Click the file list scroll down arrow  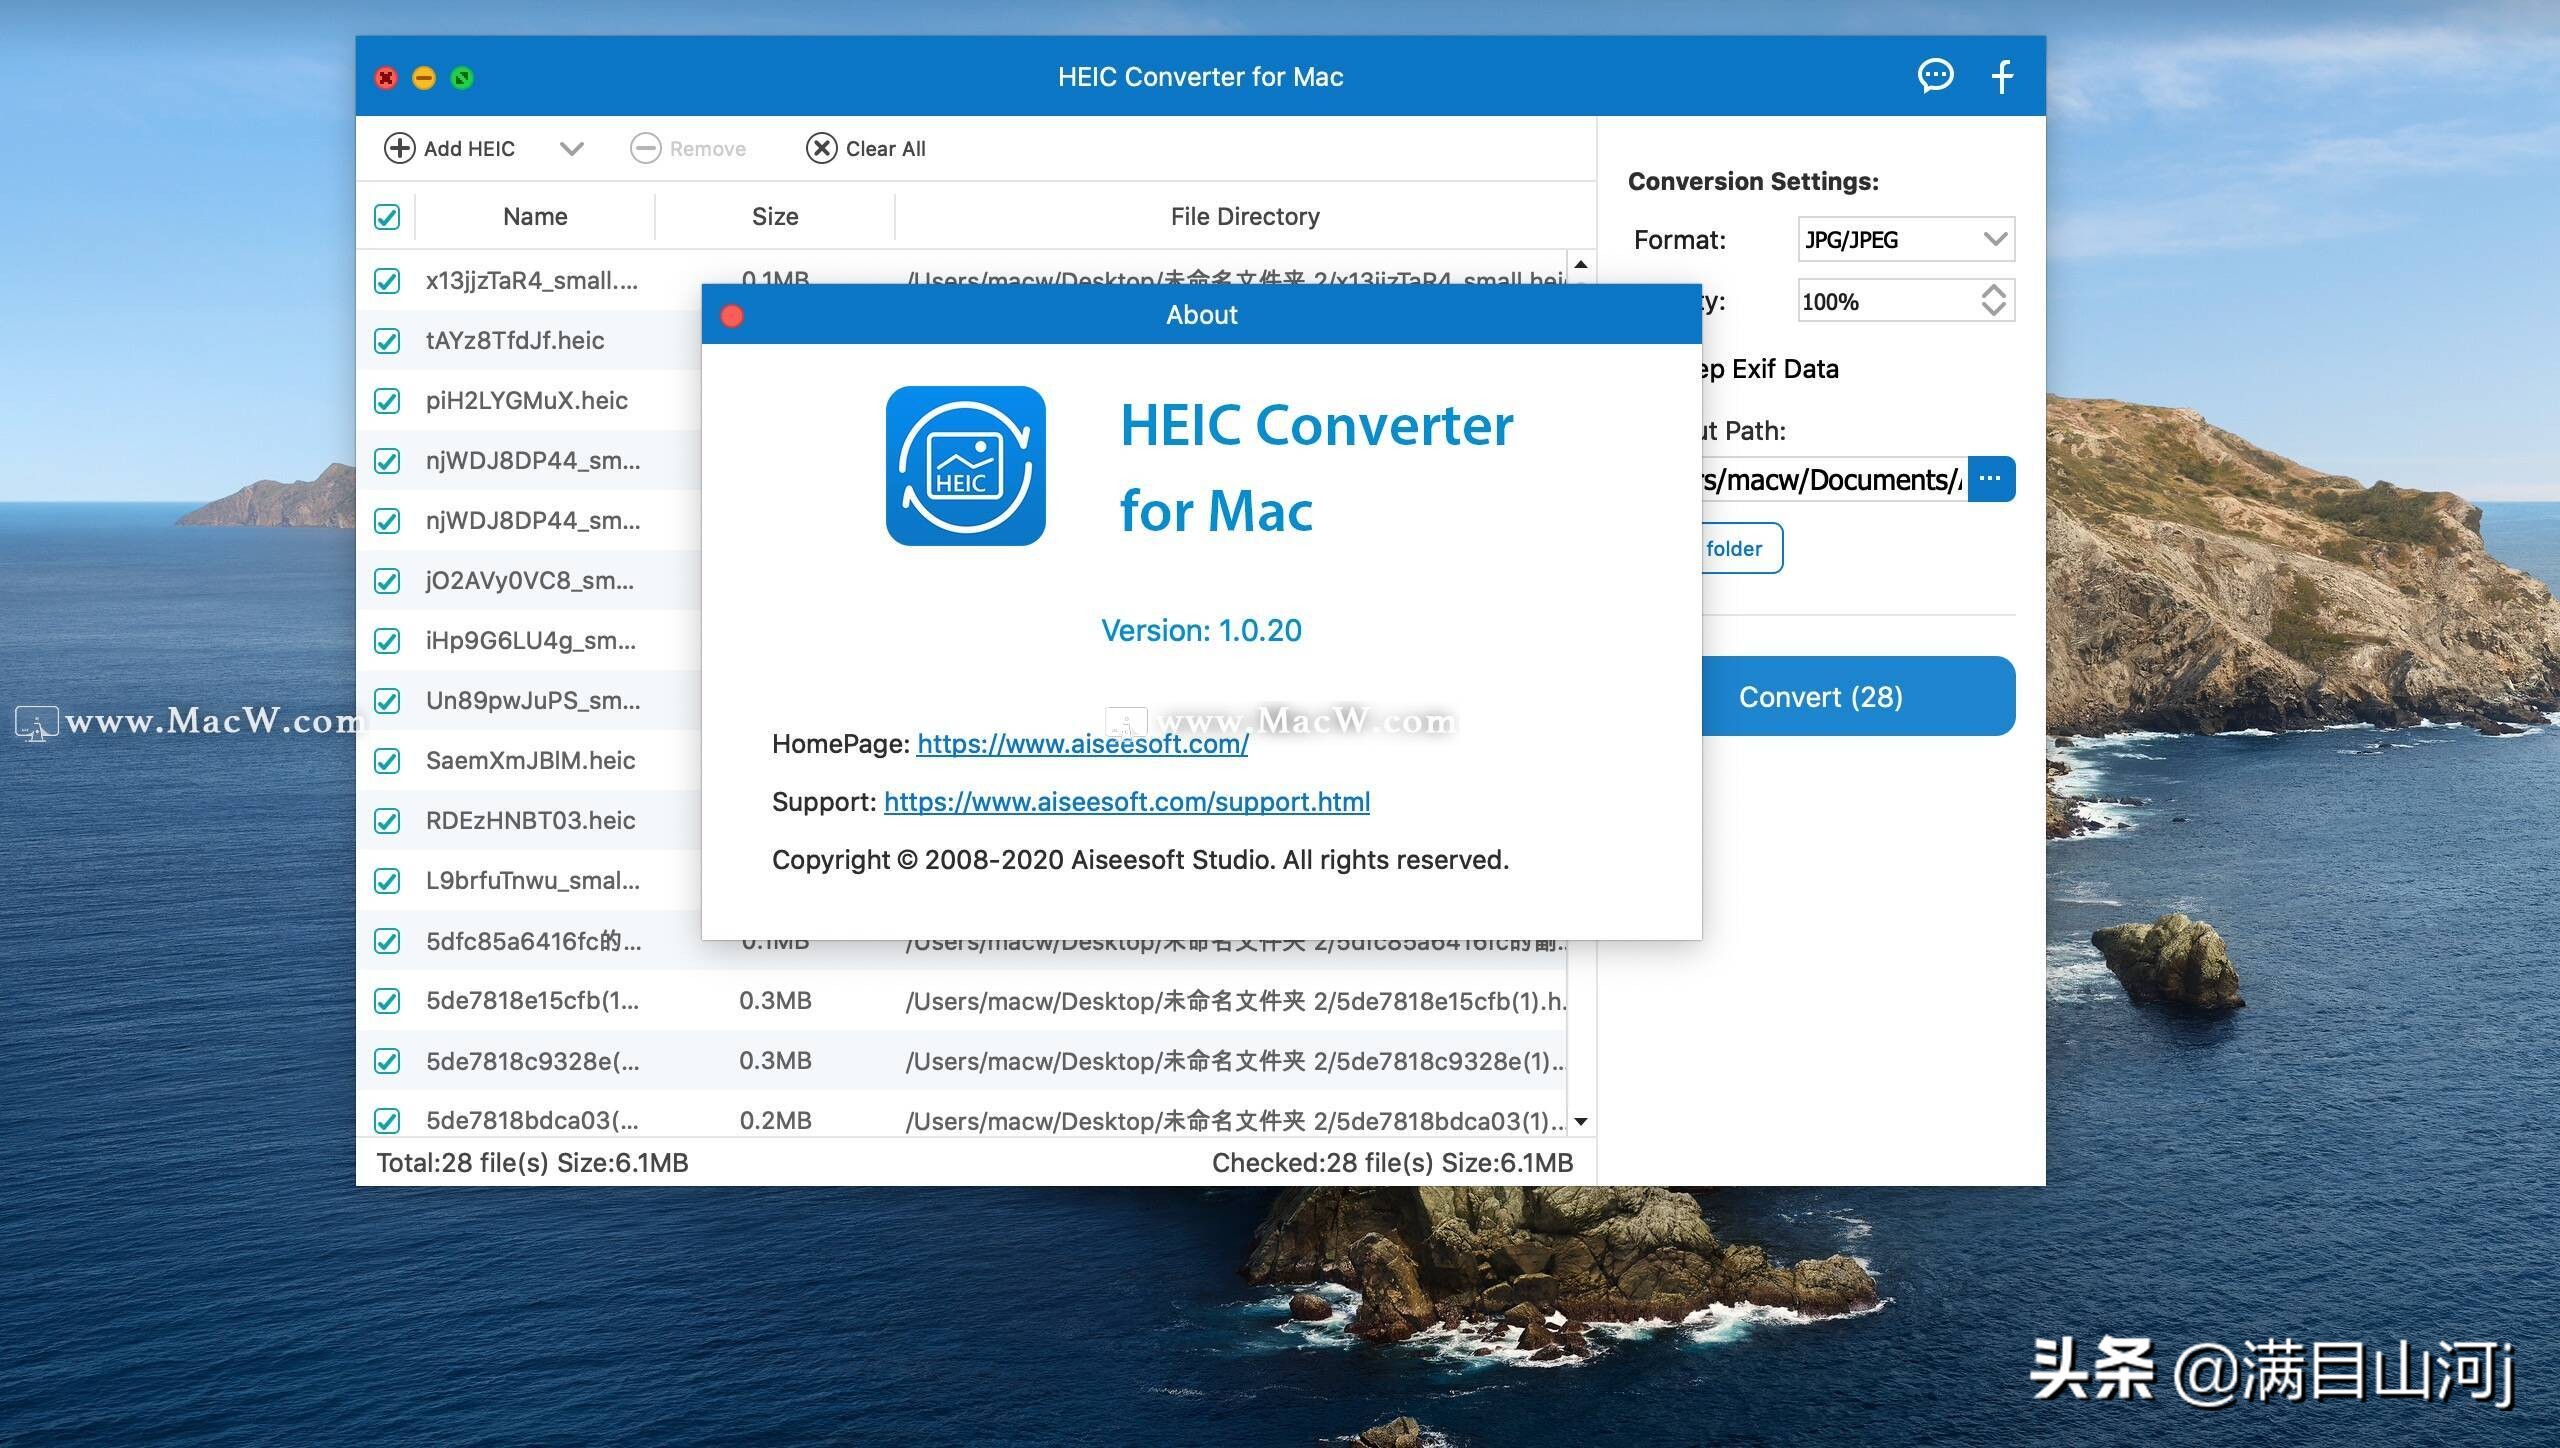pos(1581,1121)
